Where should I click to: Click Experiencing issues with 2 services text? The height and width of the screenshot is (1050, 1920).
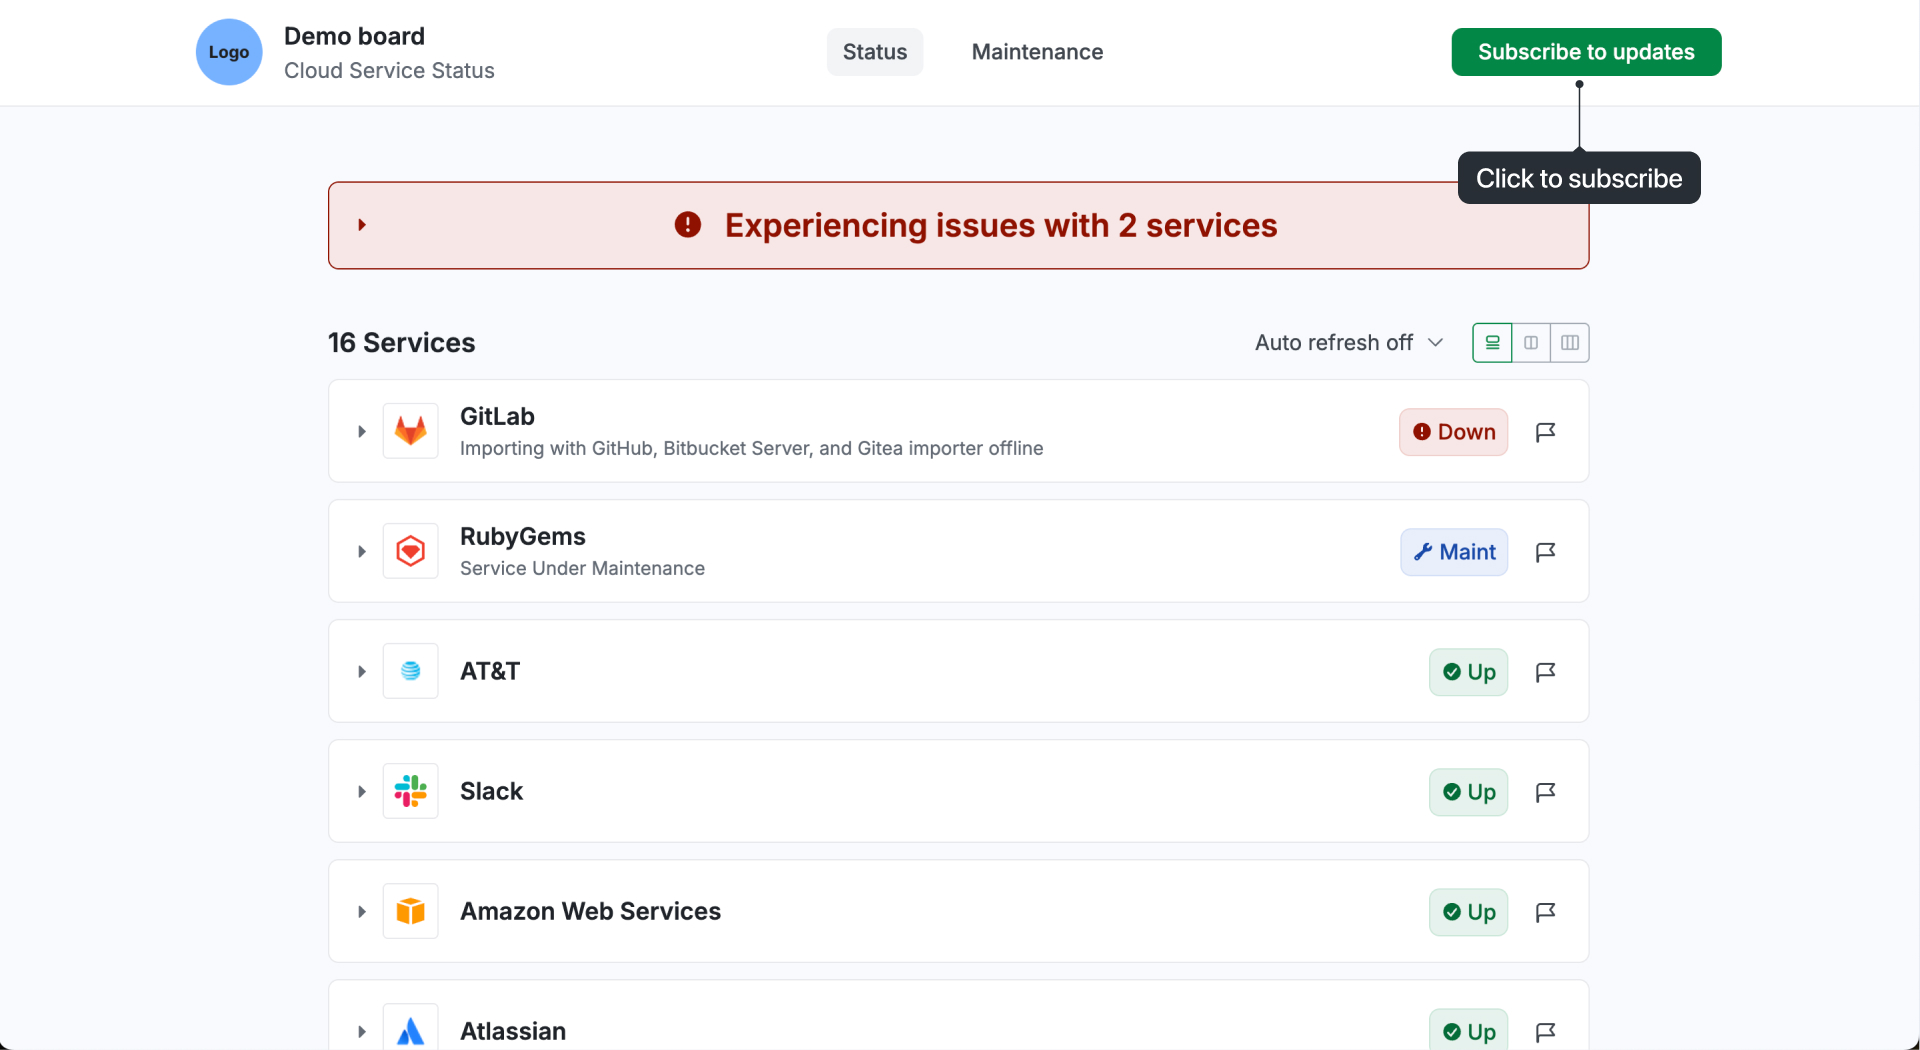tap(1001, 226)
